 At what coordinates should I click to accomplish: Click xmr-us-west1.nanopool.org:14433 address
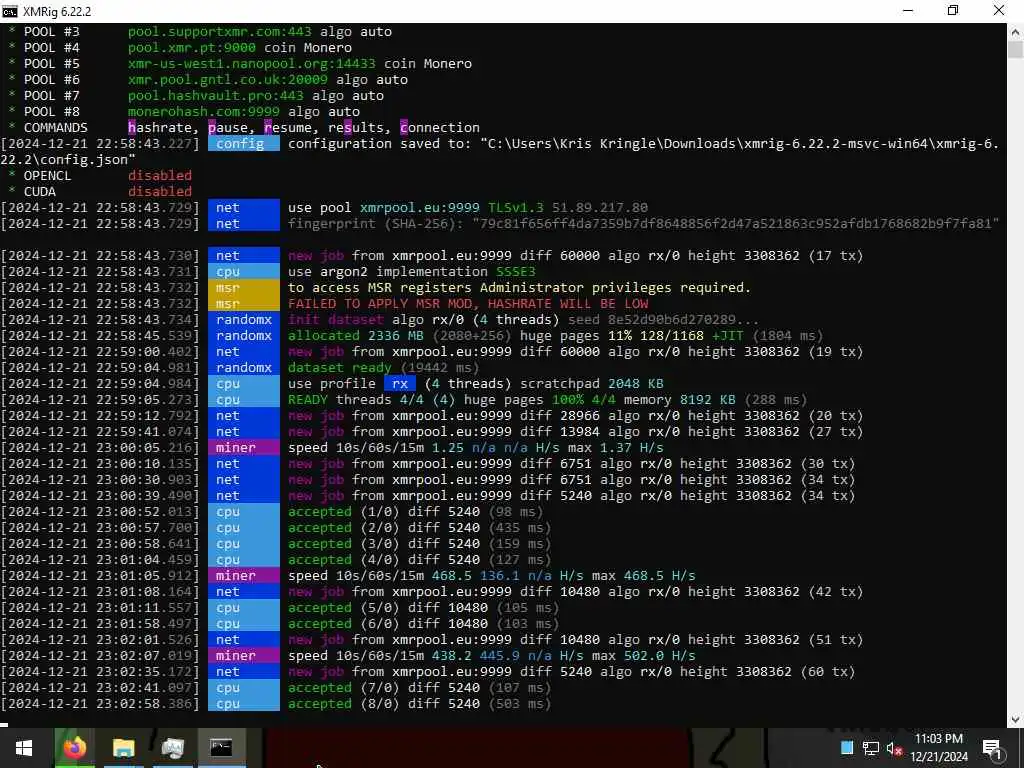tap(251, 64)
